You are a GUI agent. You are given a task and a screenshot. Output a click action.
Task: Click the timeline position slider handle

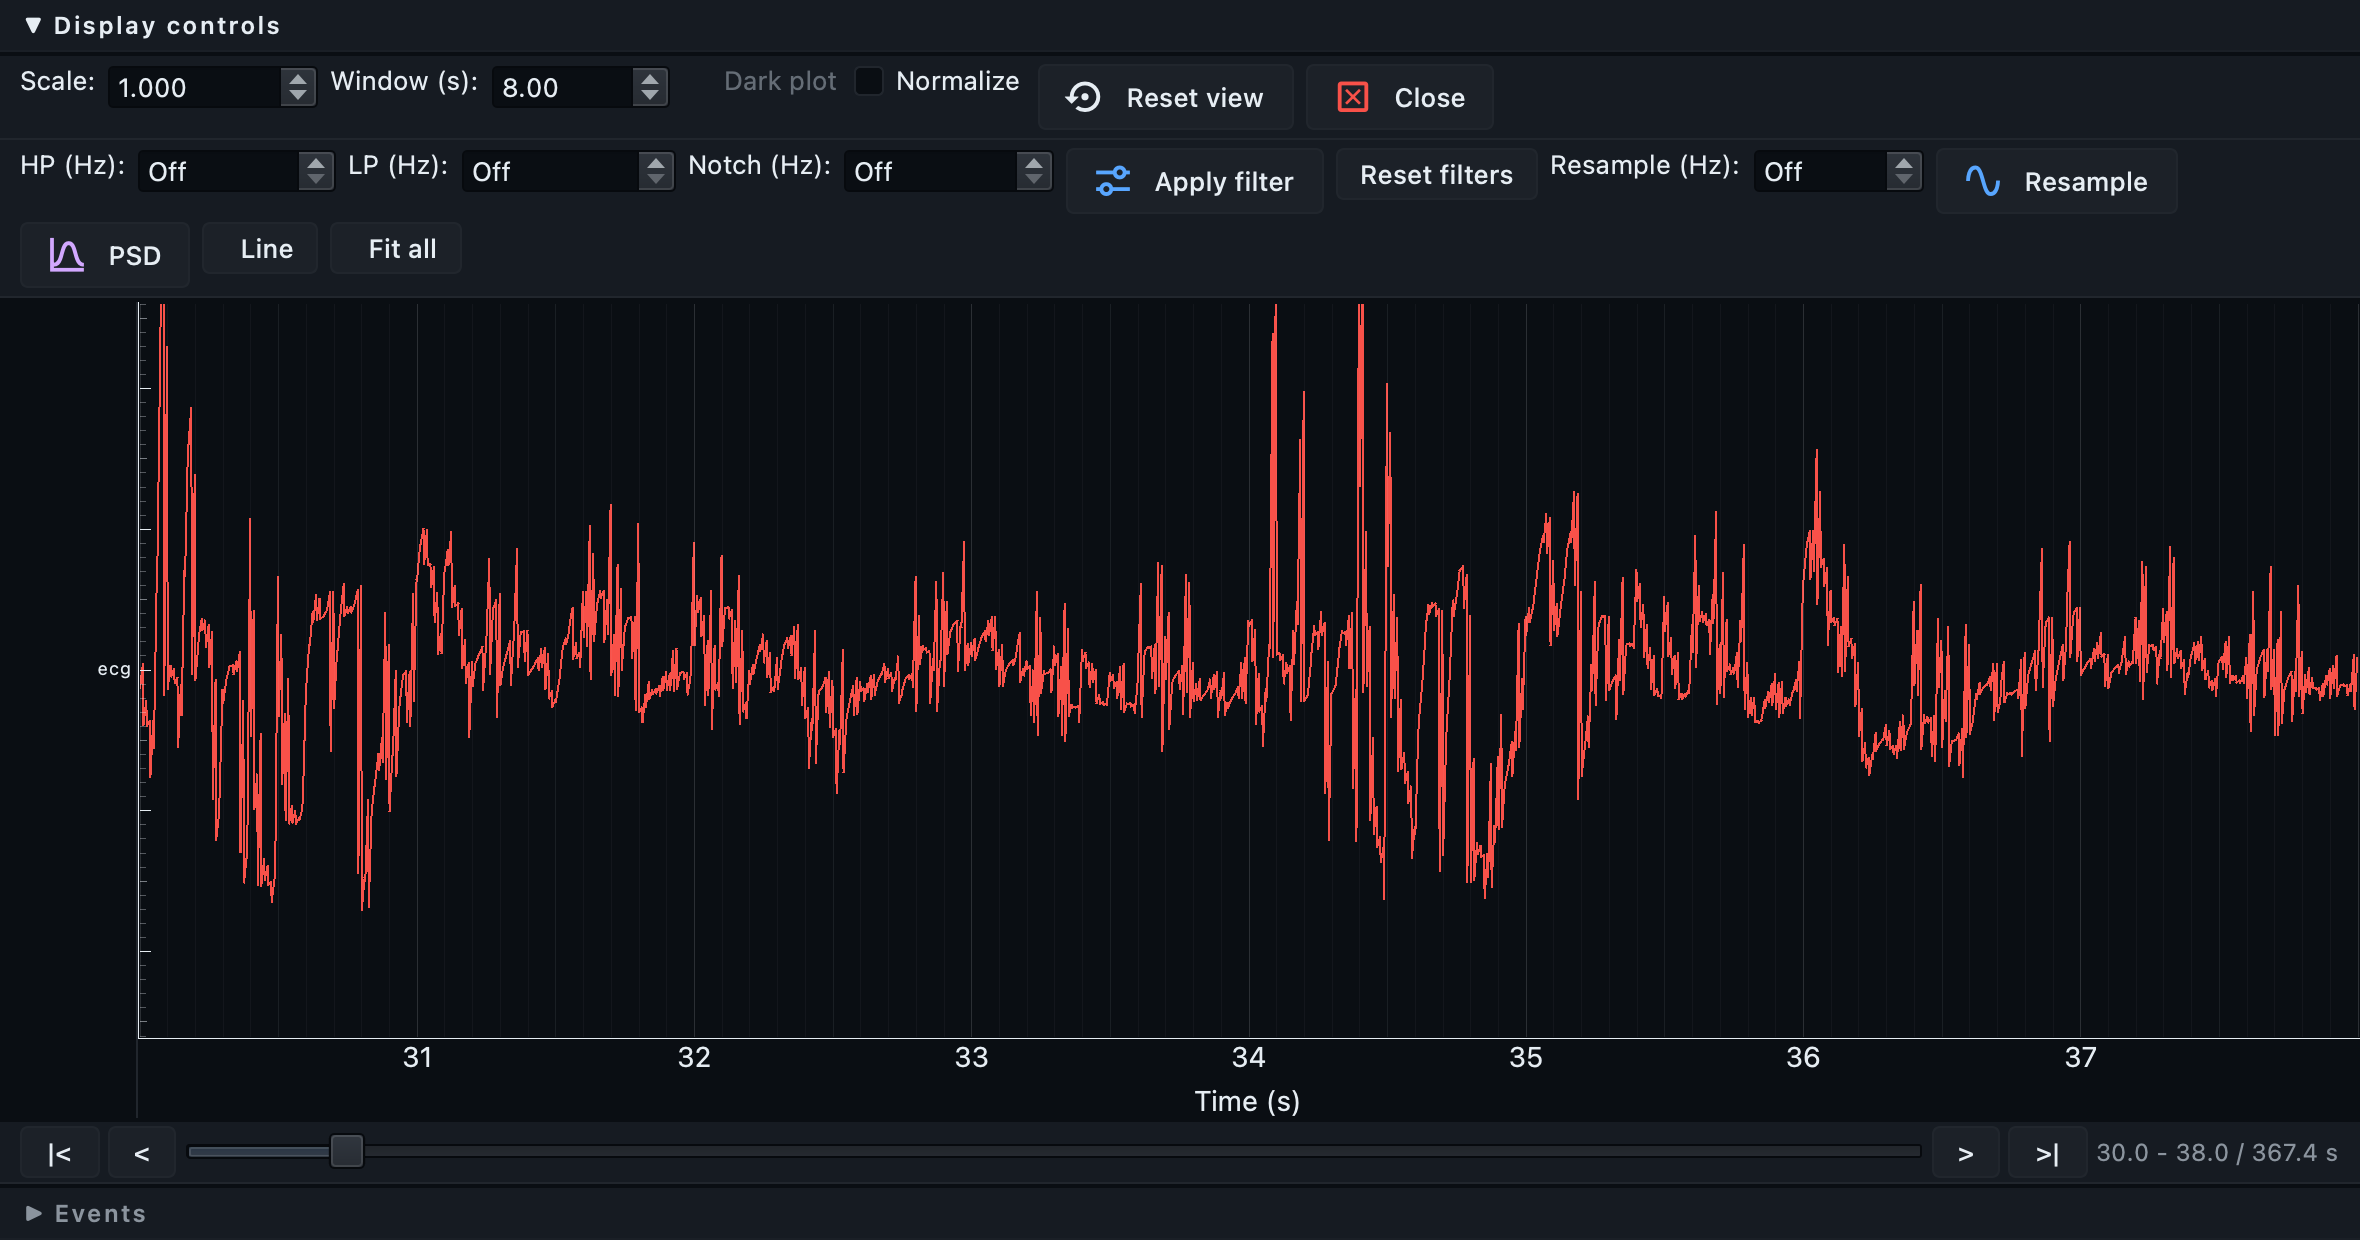pyautogui.click(x=347, y=1152)
